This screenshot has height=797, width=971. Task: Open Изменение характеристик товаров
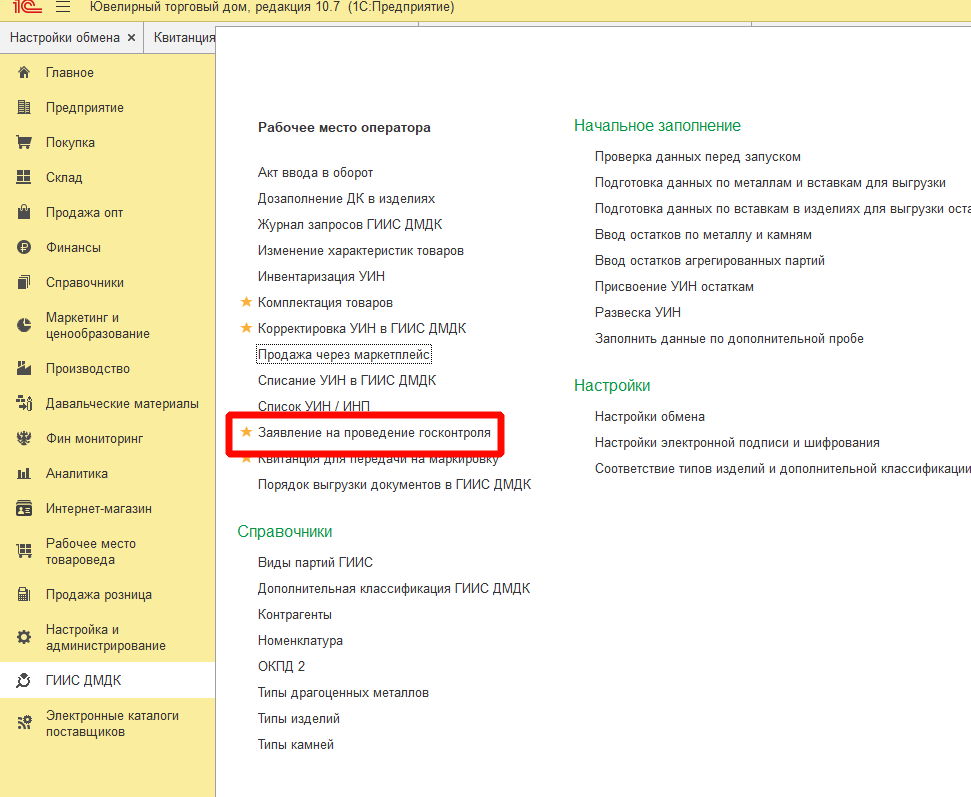361,251
